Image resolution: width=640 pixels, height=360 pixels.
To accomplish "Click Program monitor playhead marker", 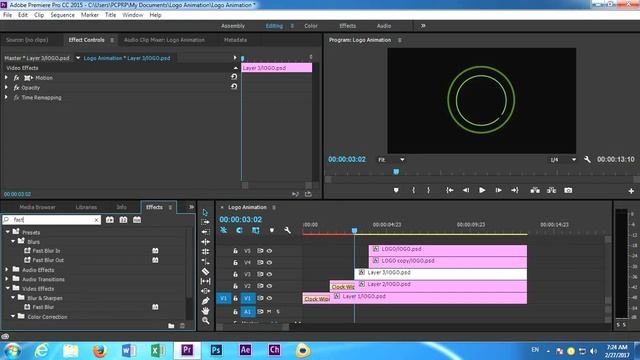I will point(396,172).
